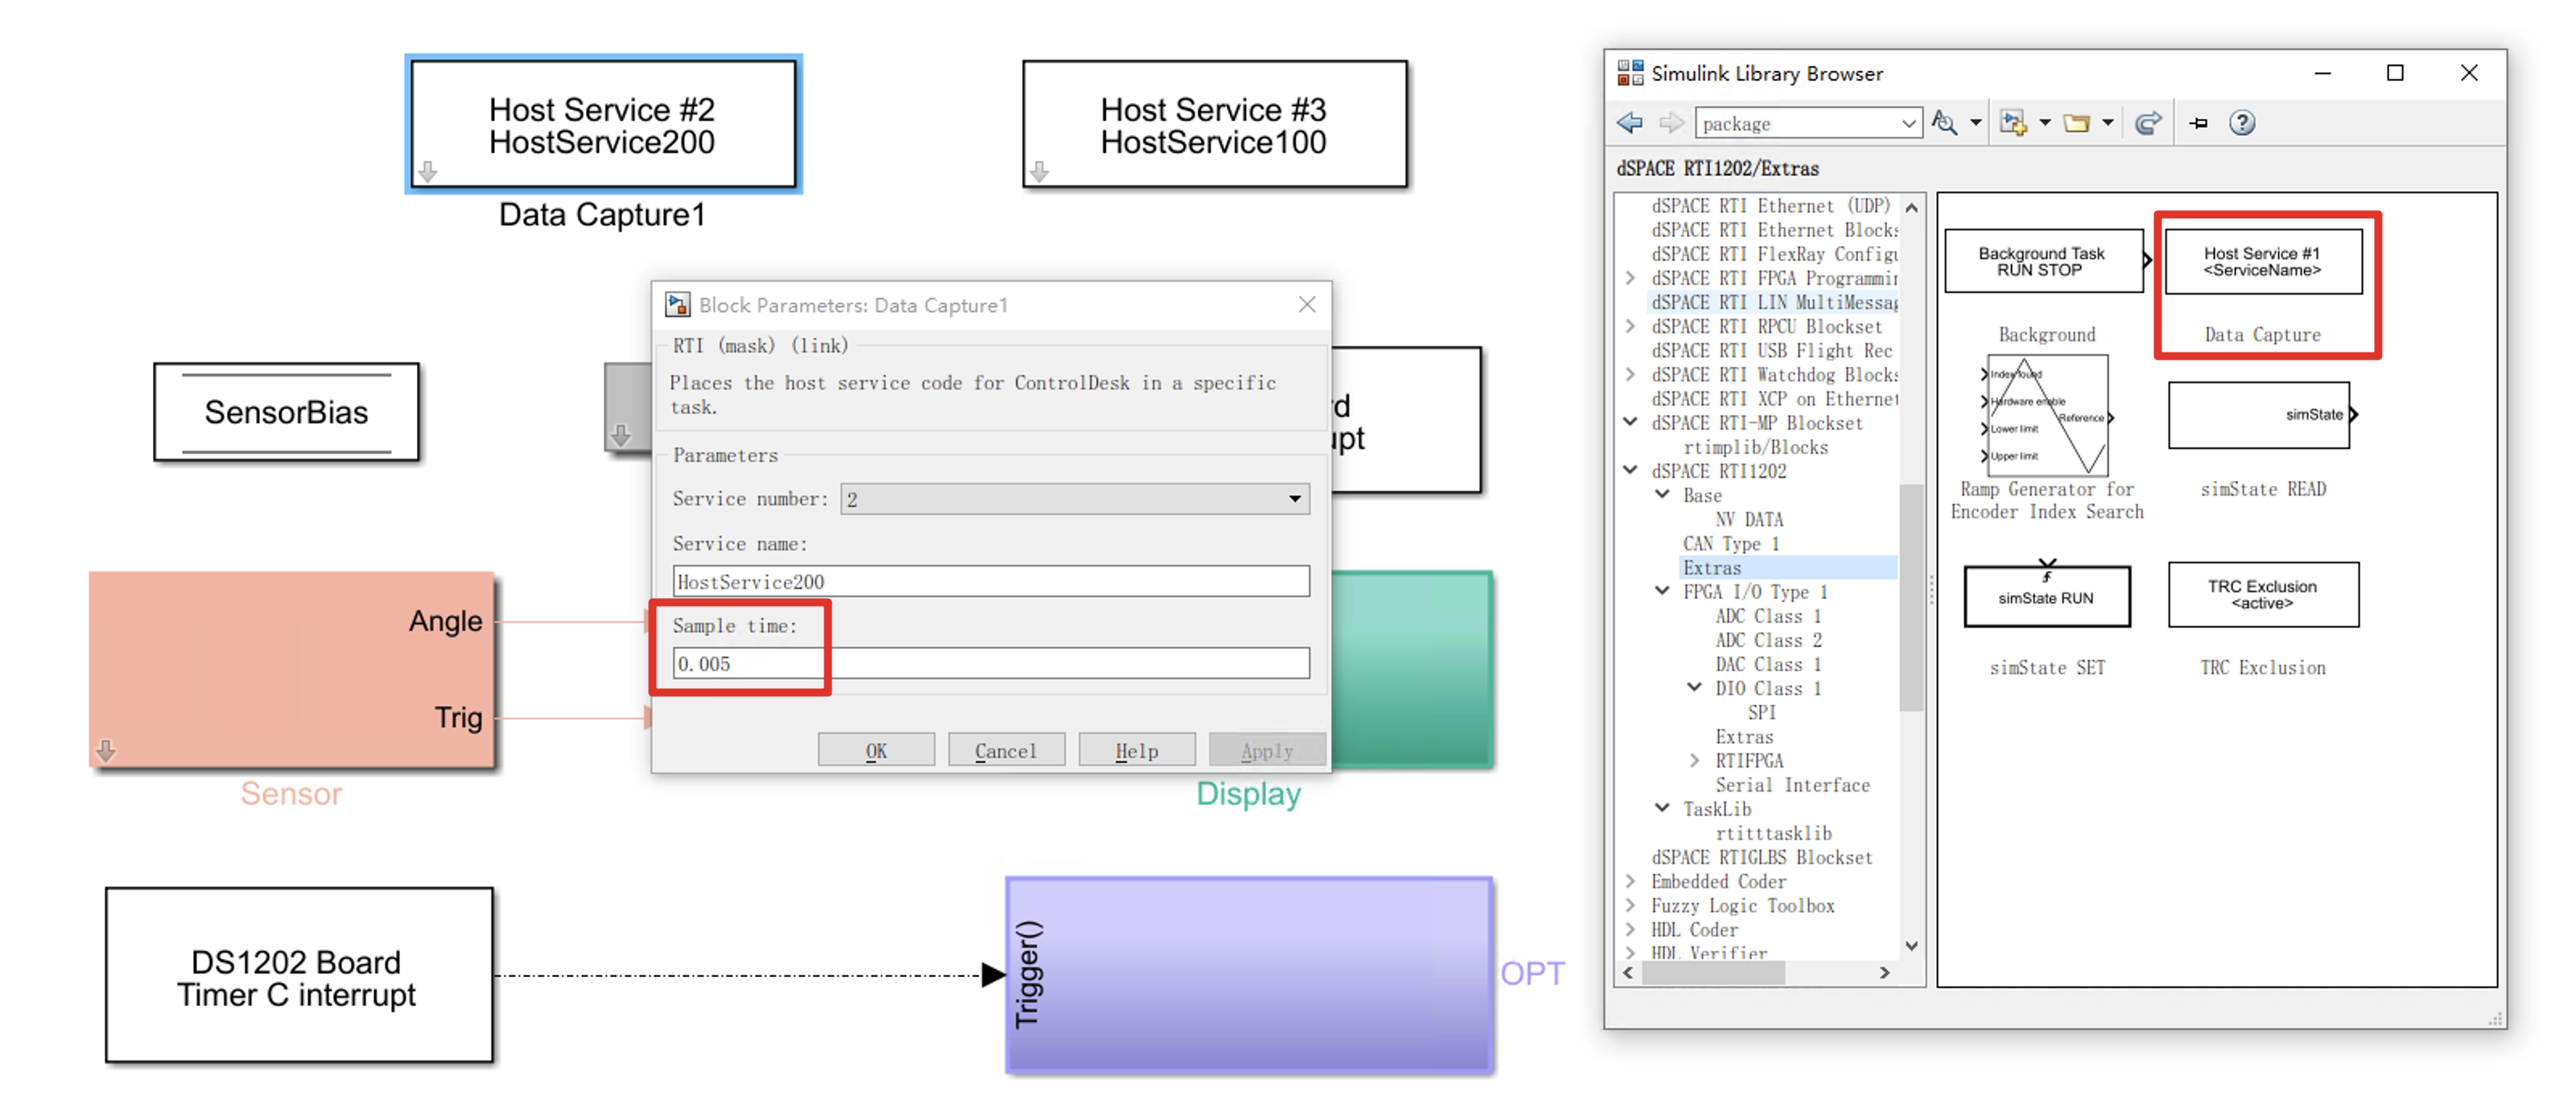Collapse the Base tree node
This screenshot has width=2576, height=1109.
click(1663, 494)
